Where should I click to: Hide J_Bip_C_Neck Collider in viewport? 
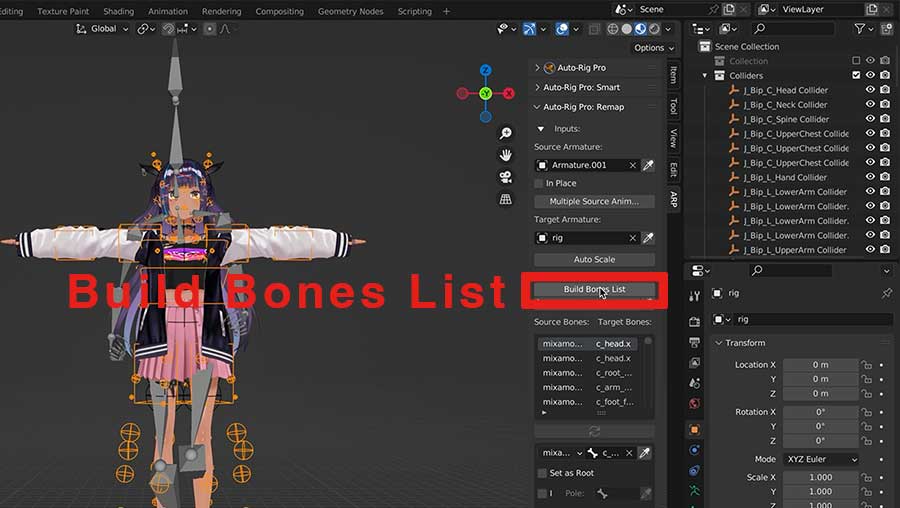pos(870,104)
